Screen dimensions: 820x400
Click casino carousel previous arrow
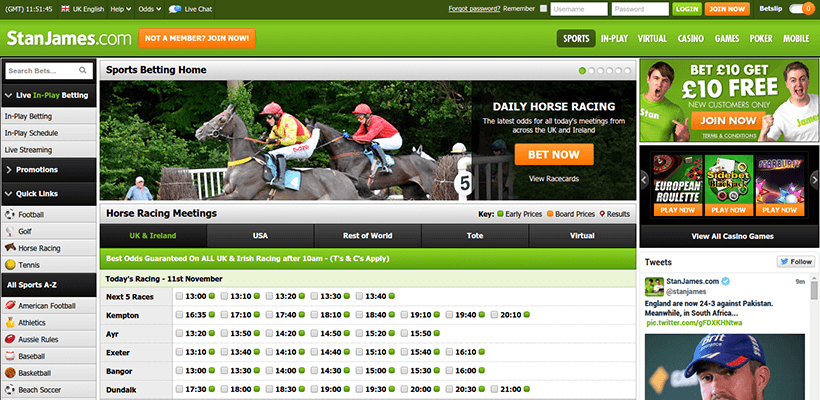coord(644,180)
